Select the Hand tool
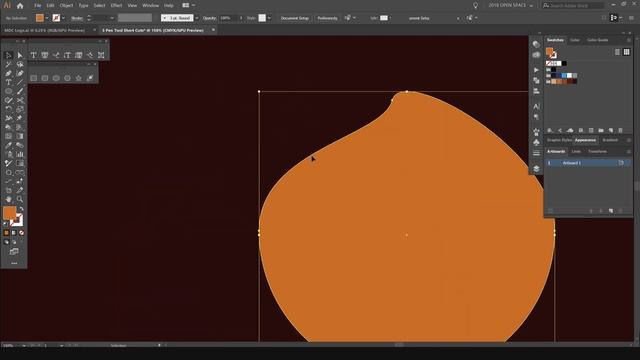The image size is (640, 360). (8, 199)
